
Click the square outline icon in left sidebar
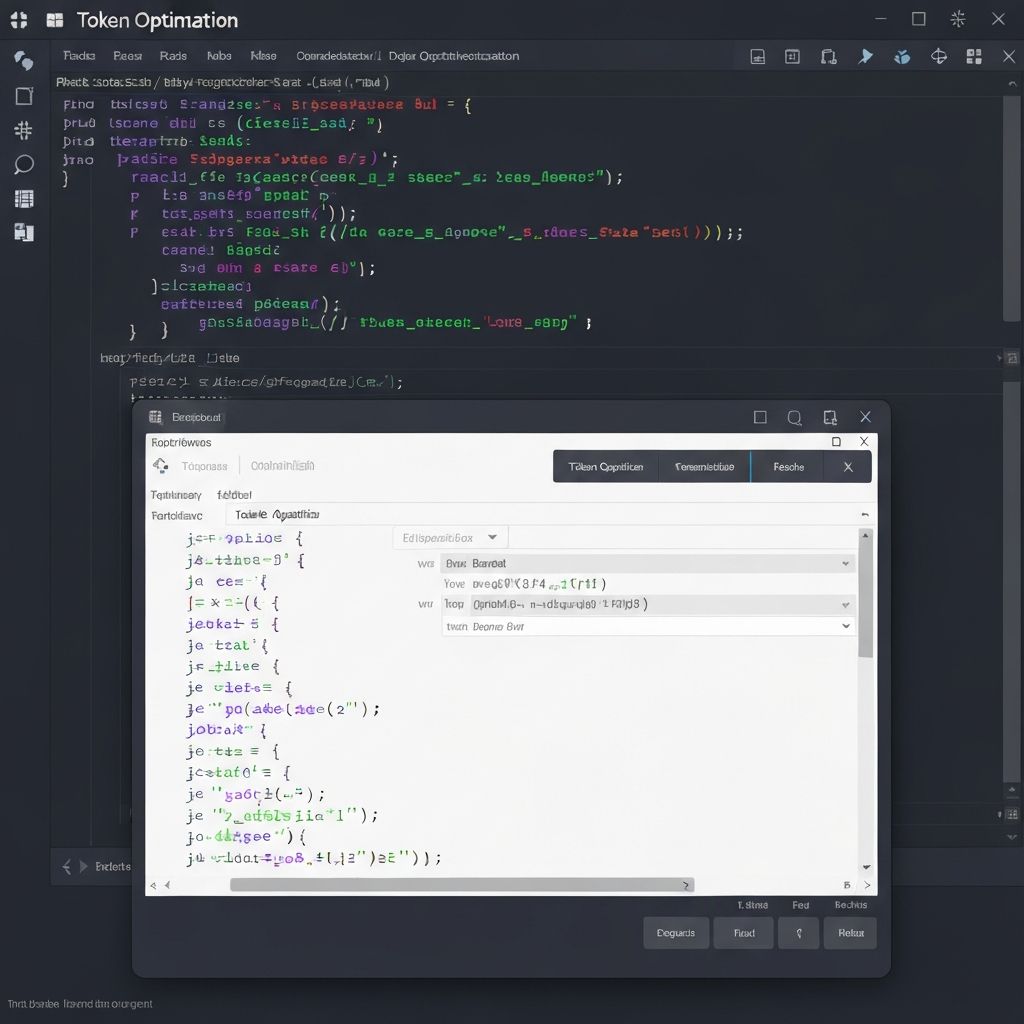[24, 96]
